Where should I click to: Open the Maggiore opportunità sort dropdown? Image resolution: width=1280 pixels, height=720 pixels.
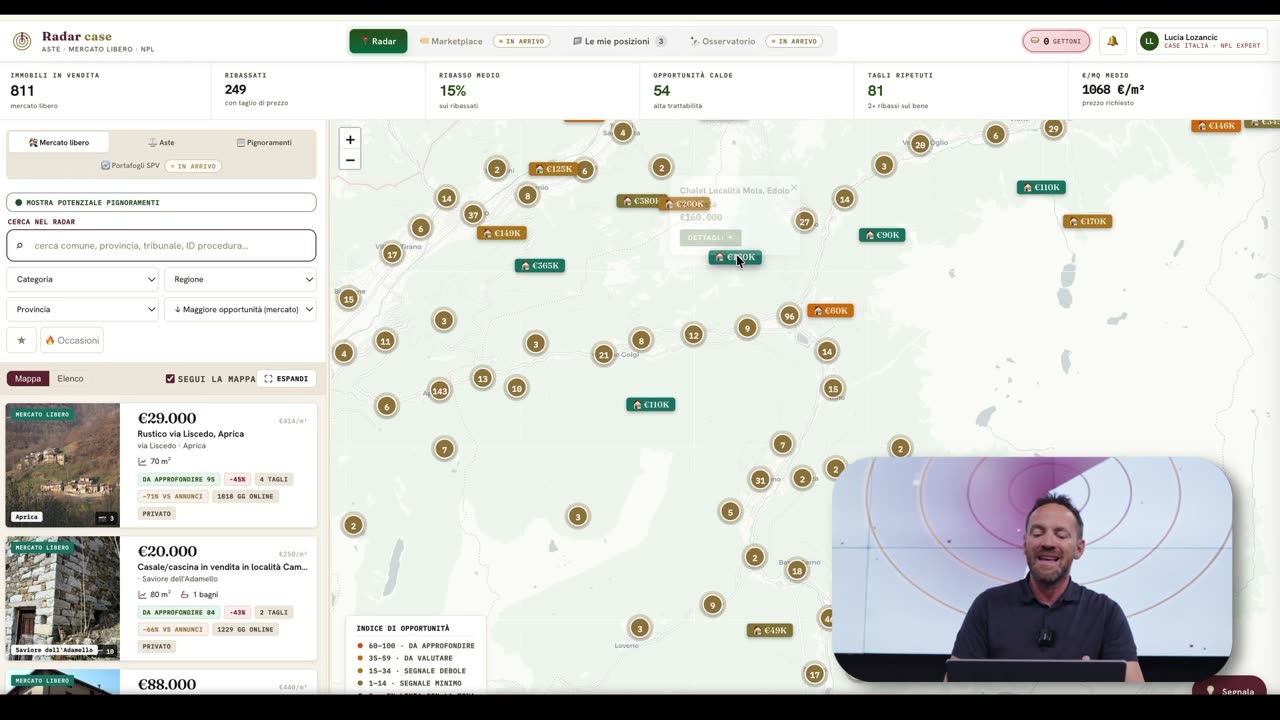(240, 309)
